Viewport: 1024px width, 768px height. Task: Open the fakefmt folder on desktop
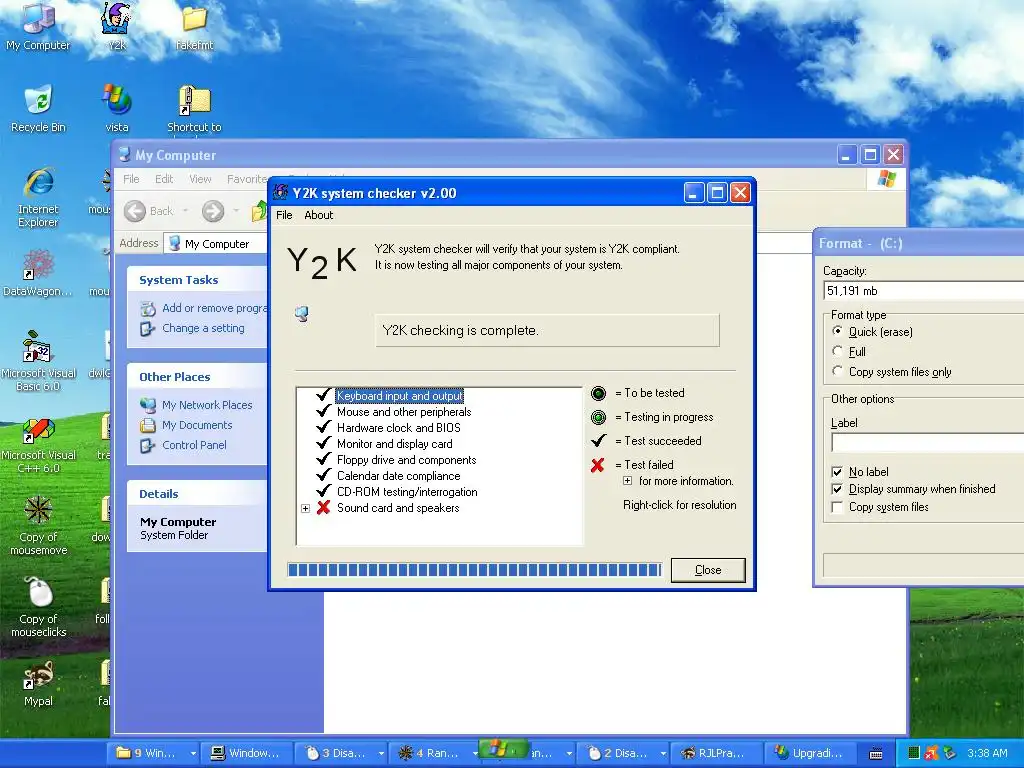(x=194, y=26)
